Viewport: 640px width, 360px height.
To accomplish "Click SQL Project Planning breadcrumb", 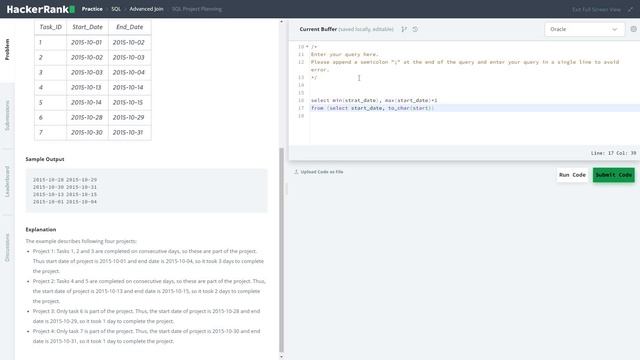I will [x=197, y=9].
